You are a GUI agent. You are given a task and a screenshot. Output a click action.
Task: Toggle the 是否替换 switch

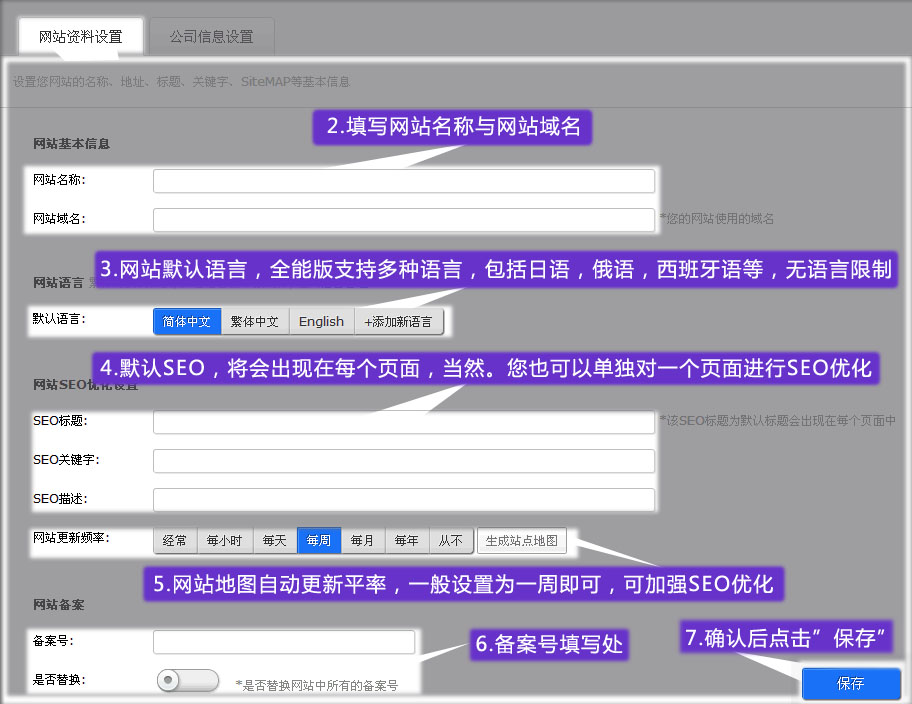(188, 681)
